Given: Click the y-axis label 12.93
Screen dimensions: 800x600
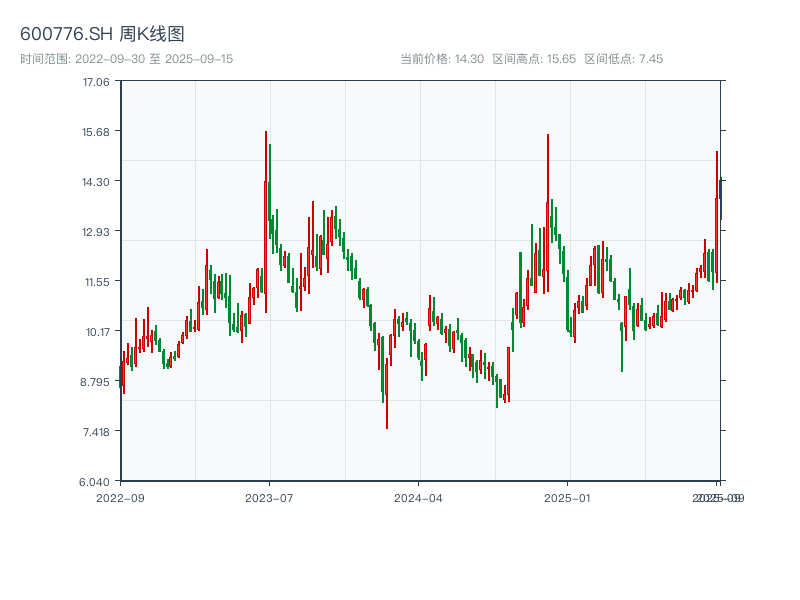Looking at the screenshot, I should [96, 232].
